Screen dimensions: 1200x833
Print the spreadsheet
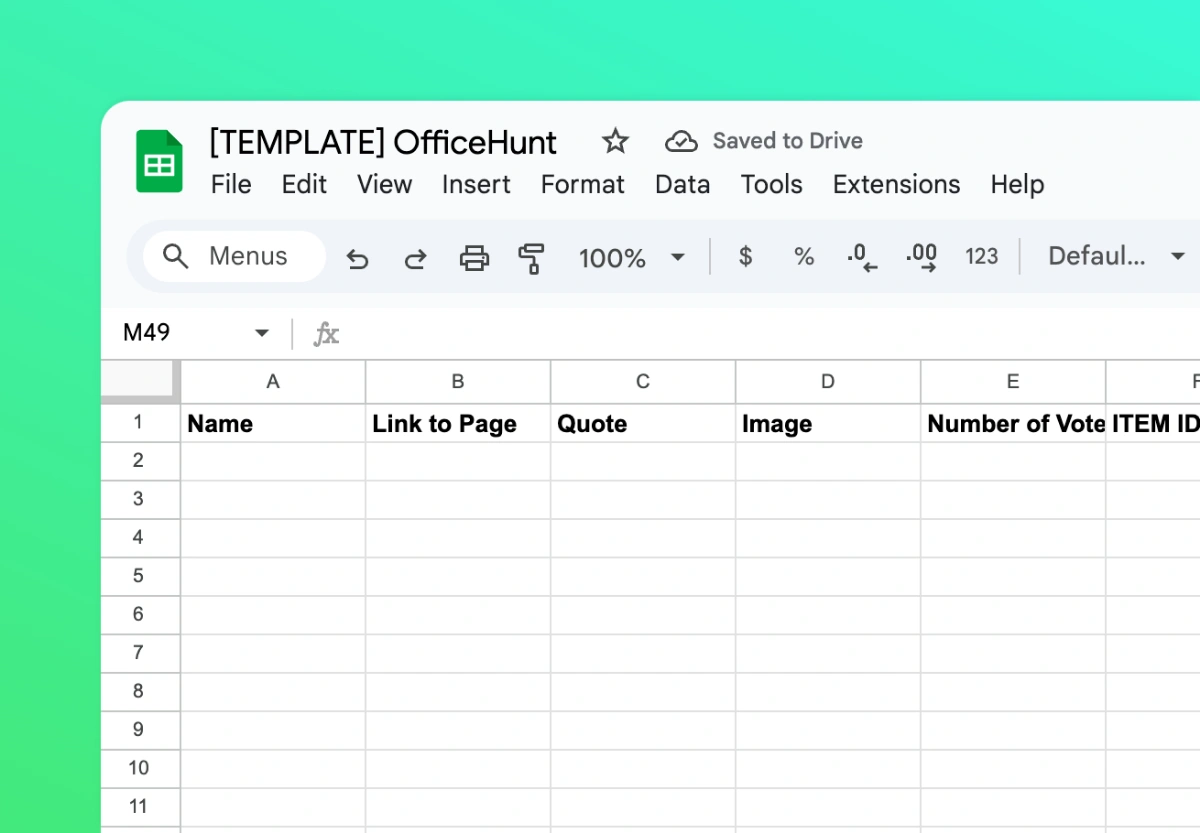474,258
